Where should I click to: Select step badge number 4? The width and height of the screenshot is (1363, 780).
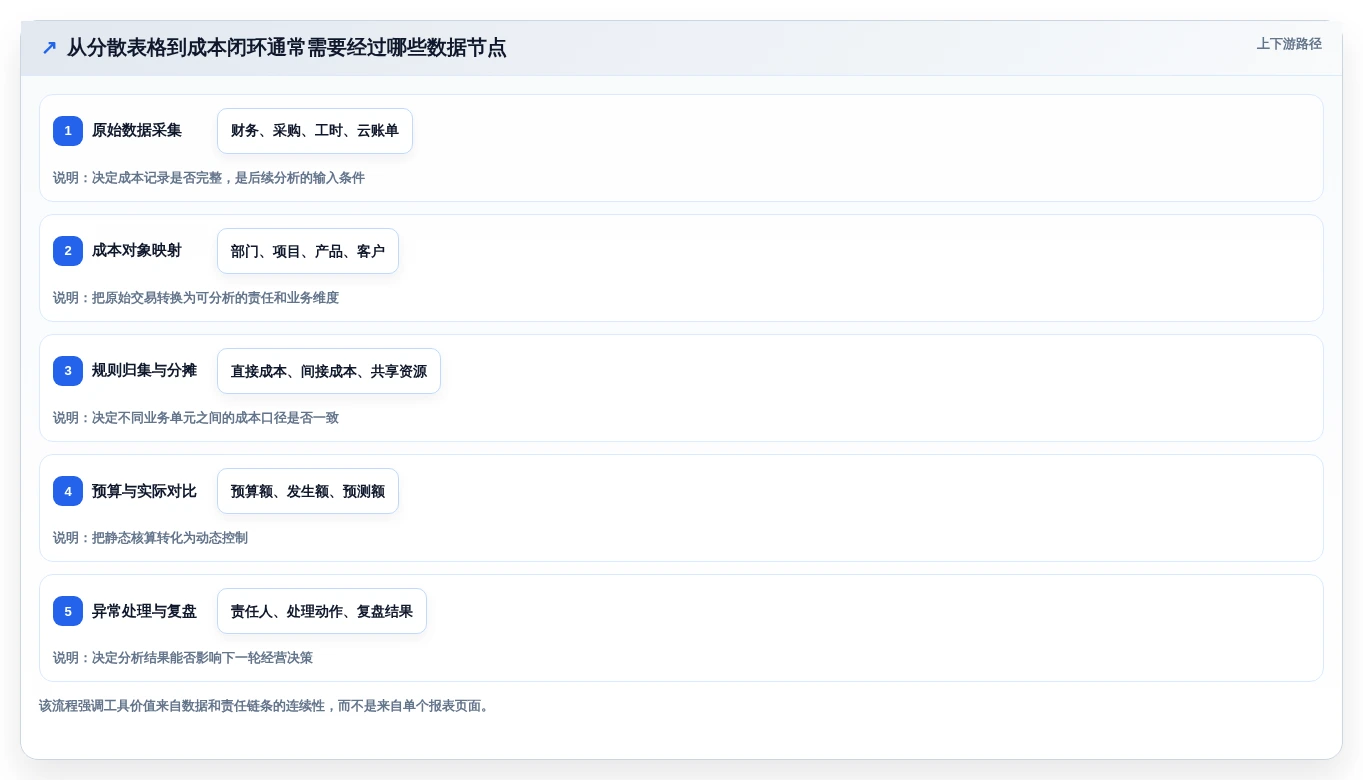pyautogui.click(x=68, y=491)
